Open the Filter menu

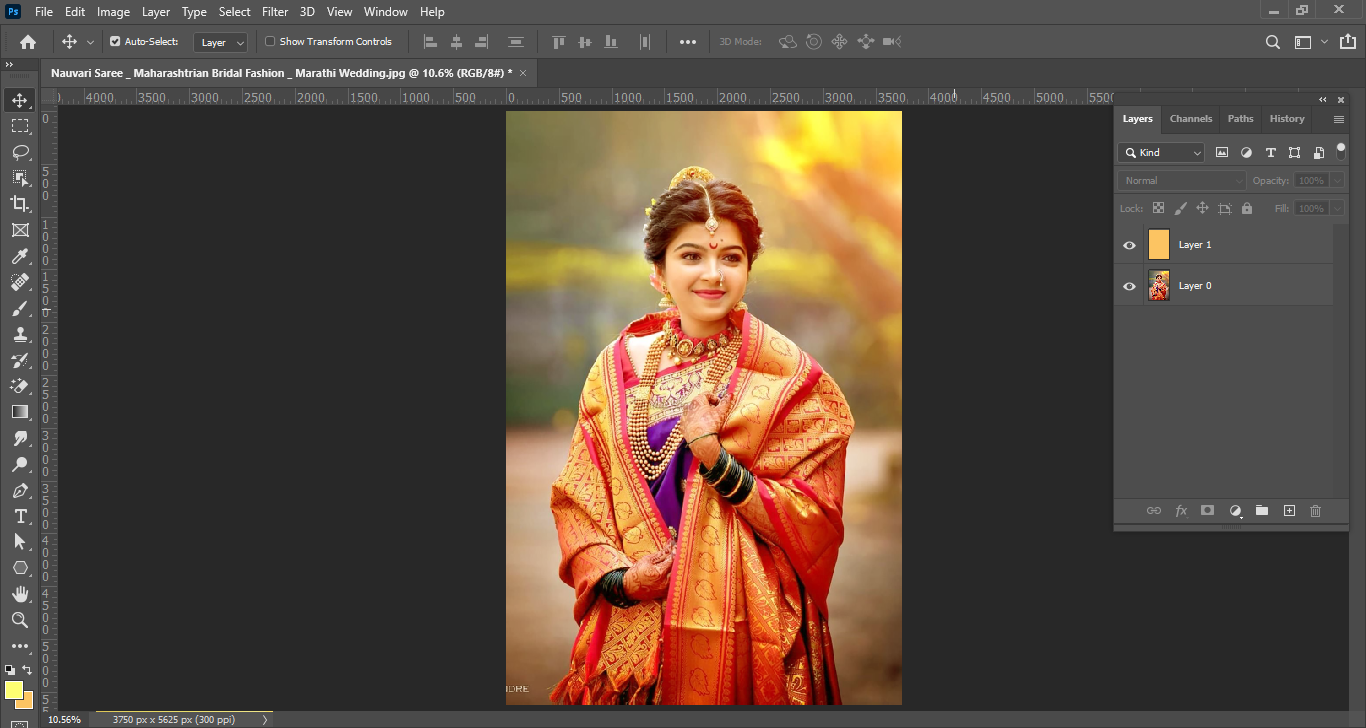click(275, 12)
